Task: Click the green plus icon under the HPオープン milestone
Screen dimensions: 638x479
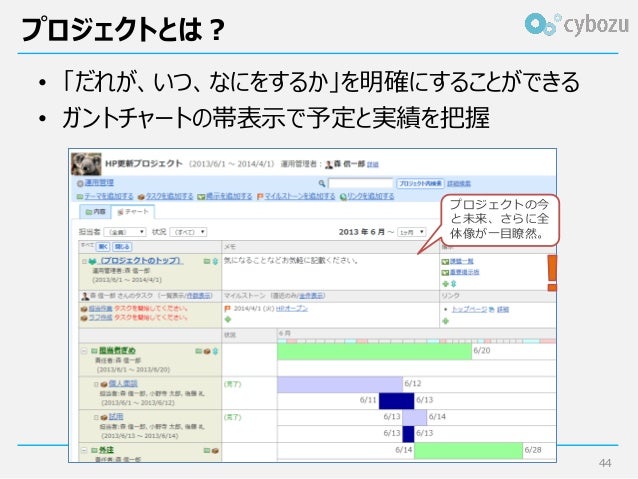Action: 228,320
